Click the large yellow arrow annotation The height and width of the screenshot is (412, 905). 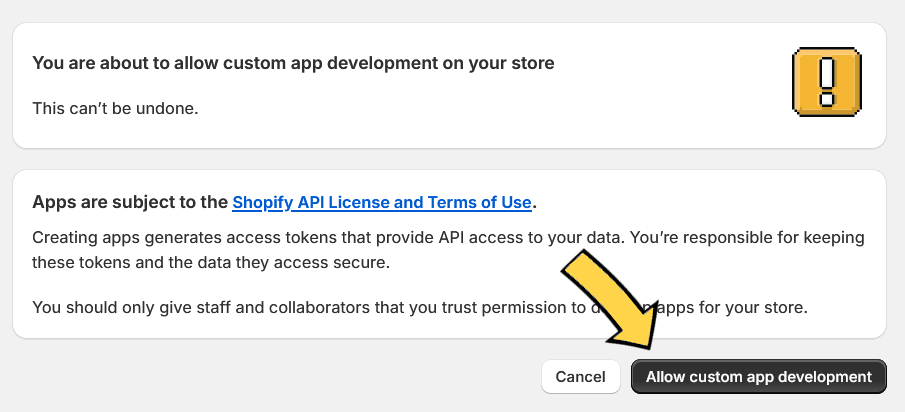pyautogui.click(x=612, y=300)
